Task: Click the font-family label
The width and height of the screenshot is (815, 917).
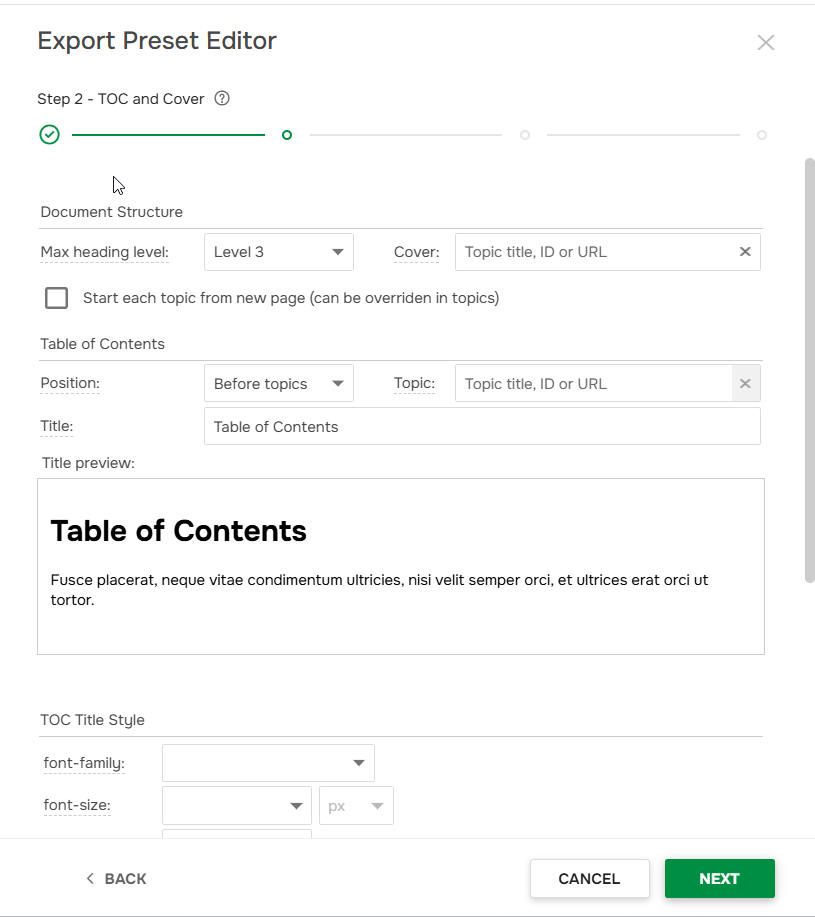Action: (84, 763)
